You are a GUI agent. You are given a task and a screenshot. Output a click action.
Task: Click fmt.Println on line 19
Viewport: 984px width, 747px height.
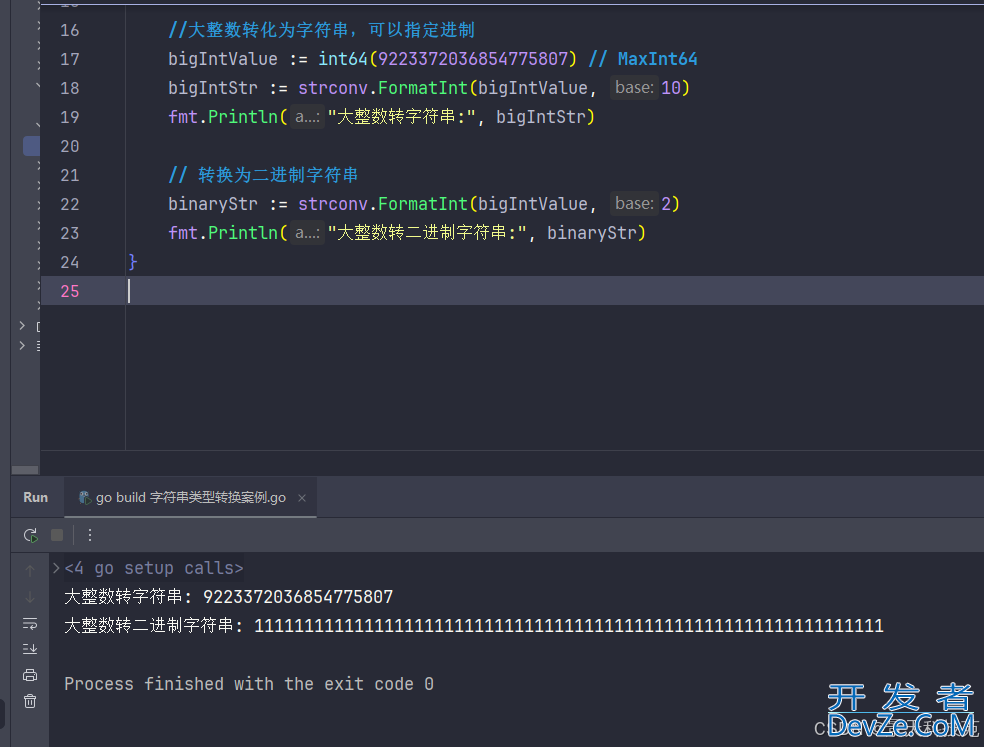(223, 117)
